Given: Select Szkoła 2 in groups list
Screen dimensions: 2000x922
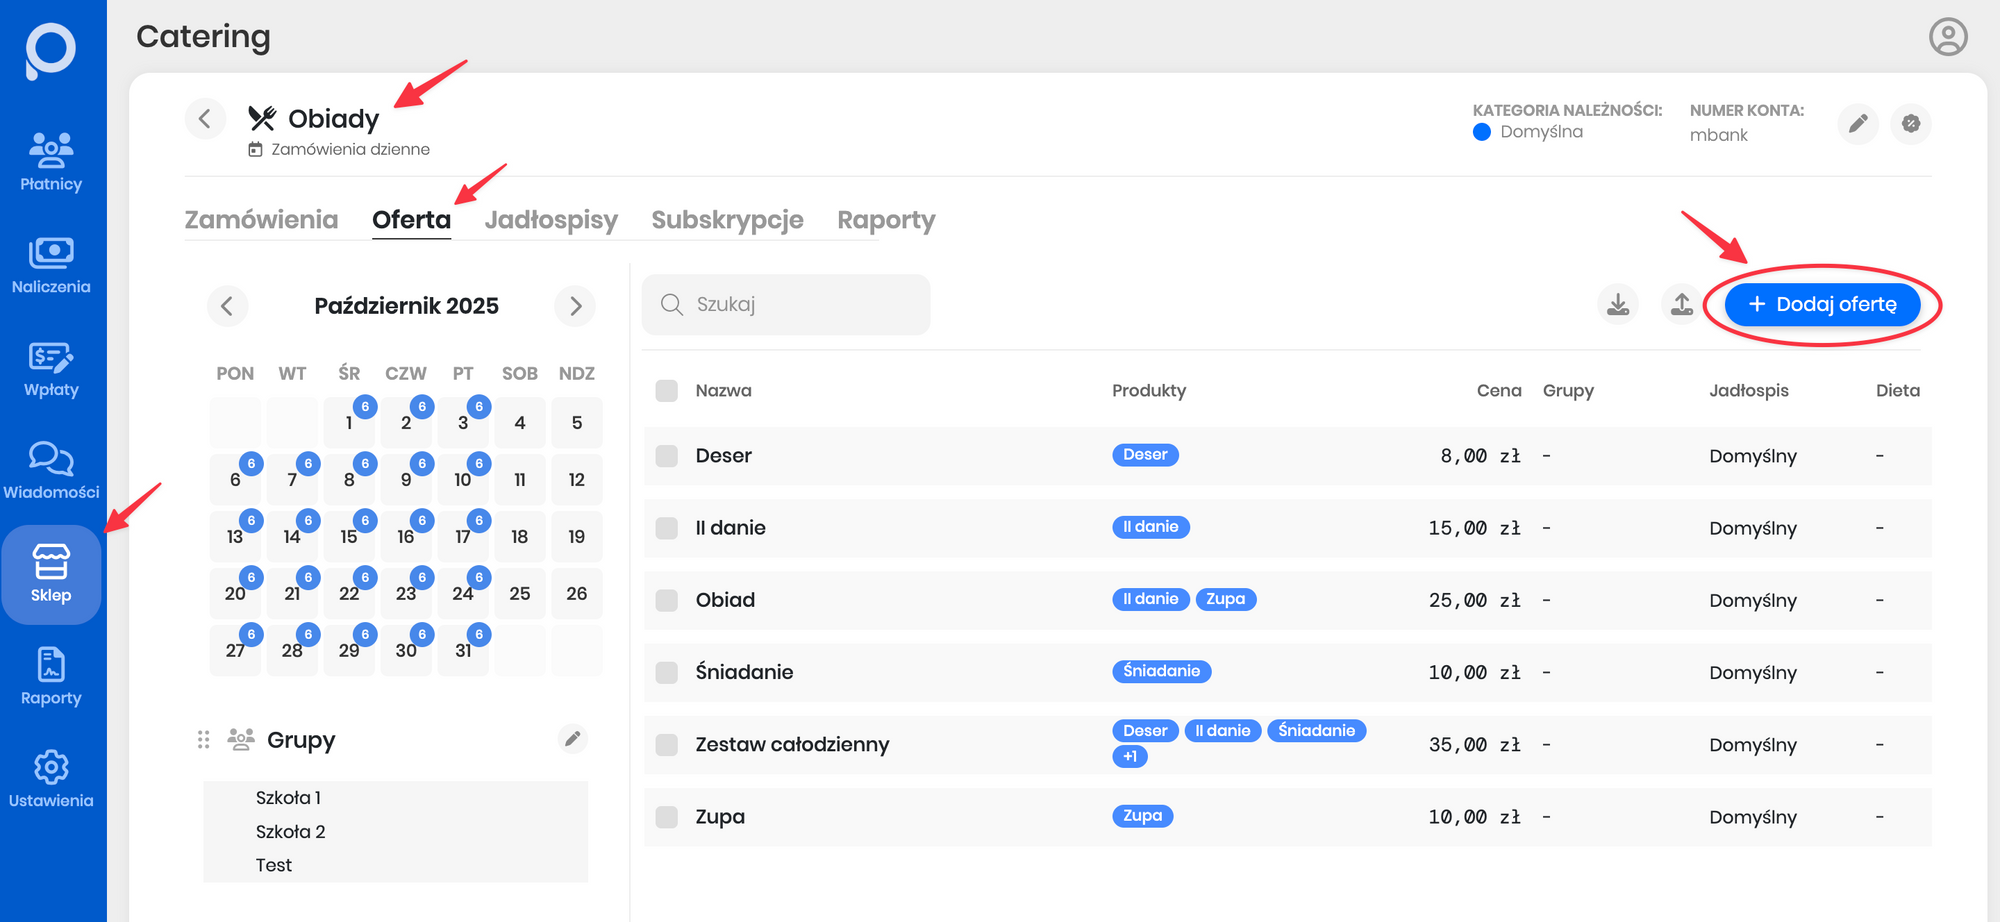Looking at the screenshot, I should pos(291,832).
